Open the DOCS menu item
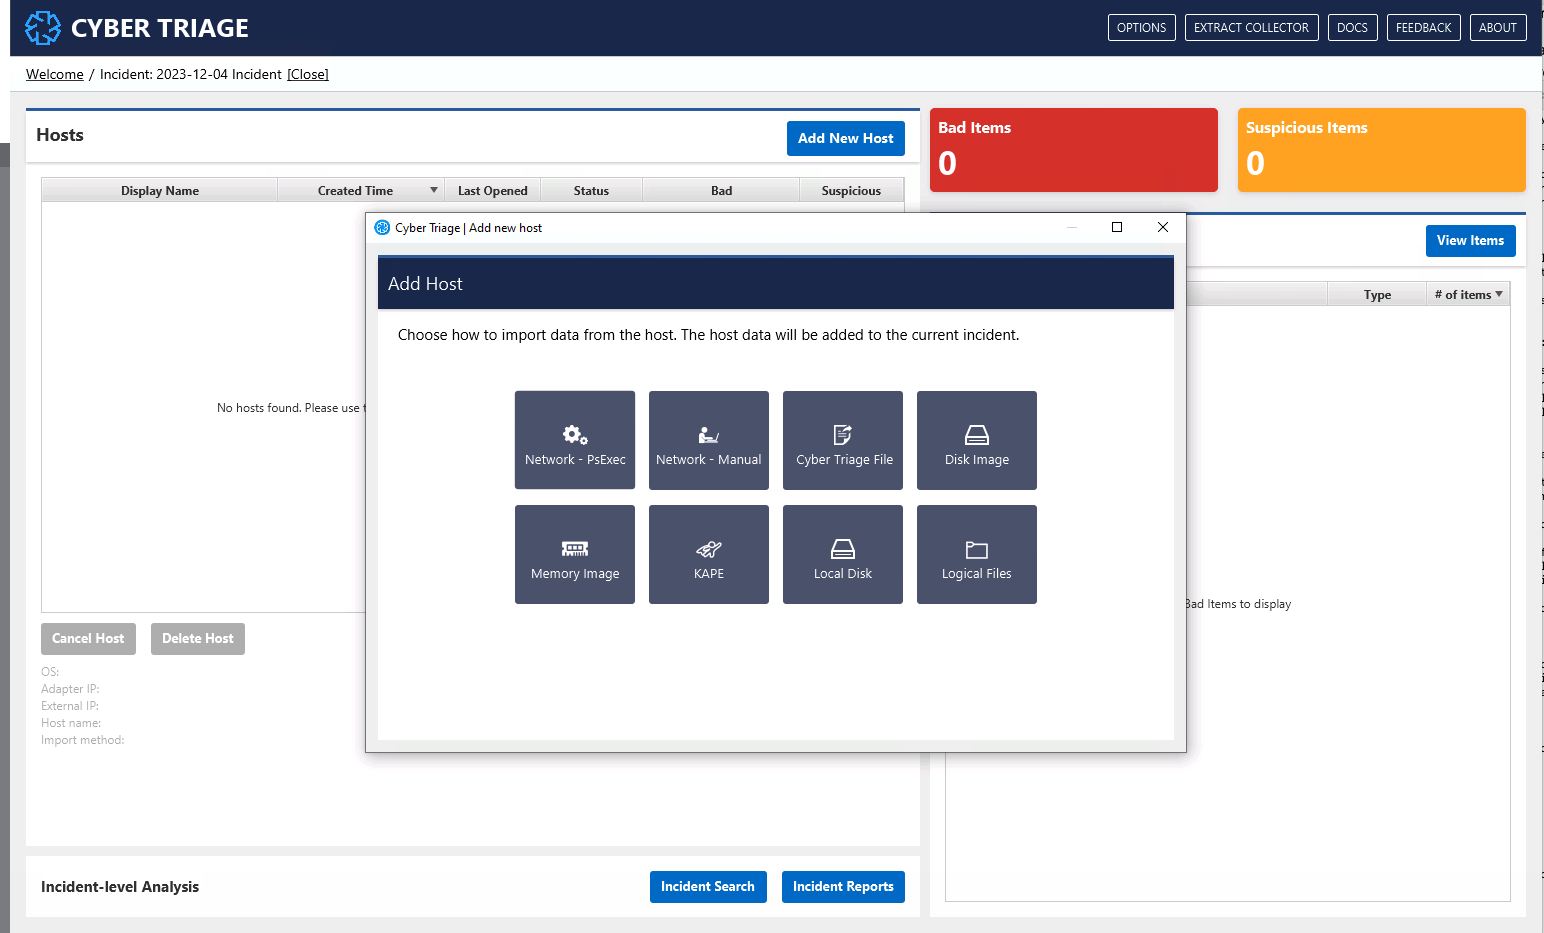This screenshot has width=1544, height=933. [1352, 28]
